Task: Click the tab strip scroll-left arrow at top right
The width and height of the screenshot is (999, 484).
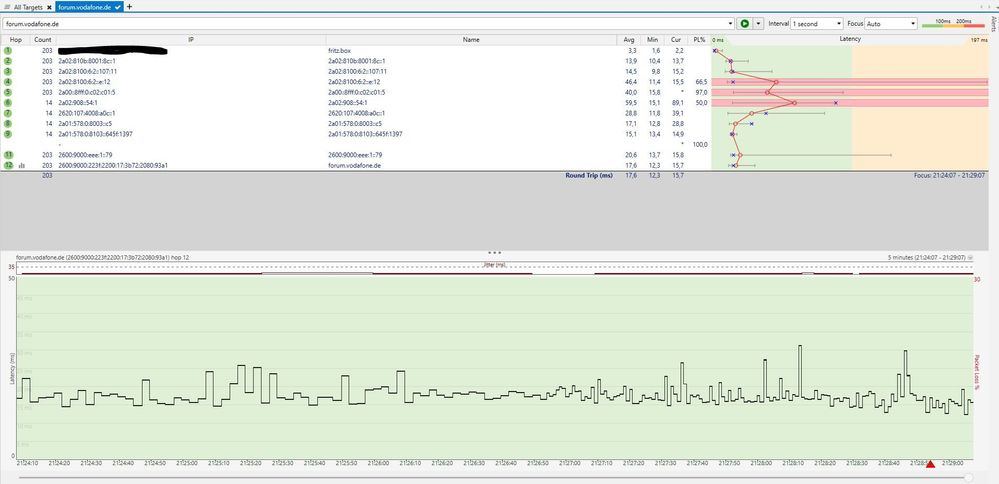Action: [x=982, y=6]
